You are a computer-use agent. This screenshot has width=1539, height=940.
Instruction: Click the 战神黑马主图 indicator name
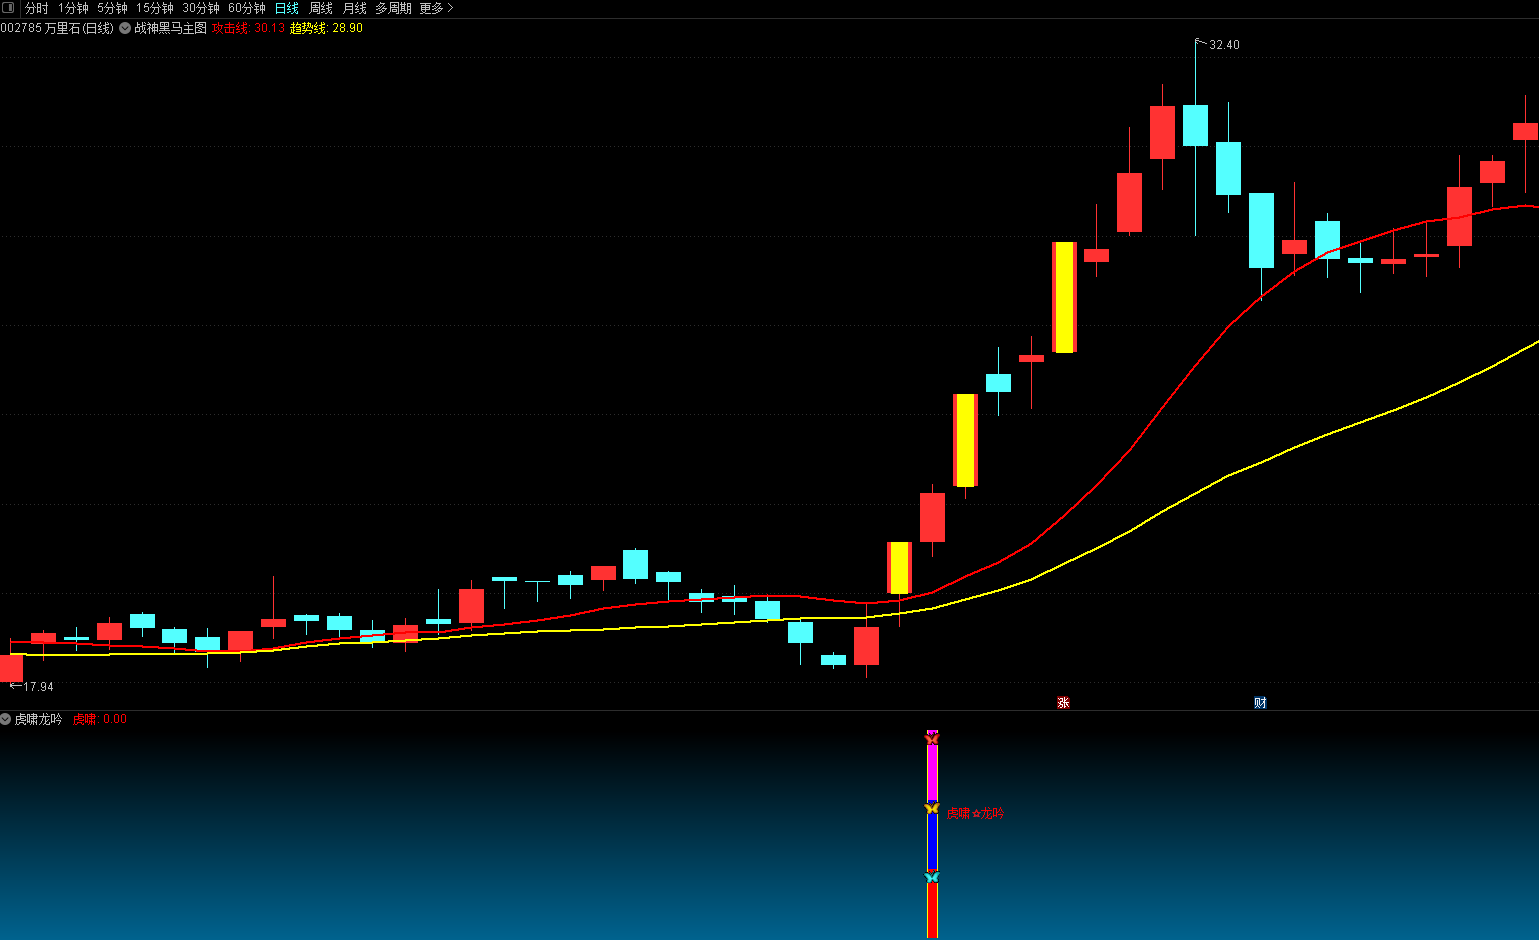pyautogui.click(x=170, y=28)
